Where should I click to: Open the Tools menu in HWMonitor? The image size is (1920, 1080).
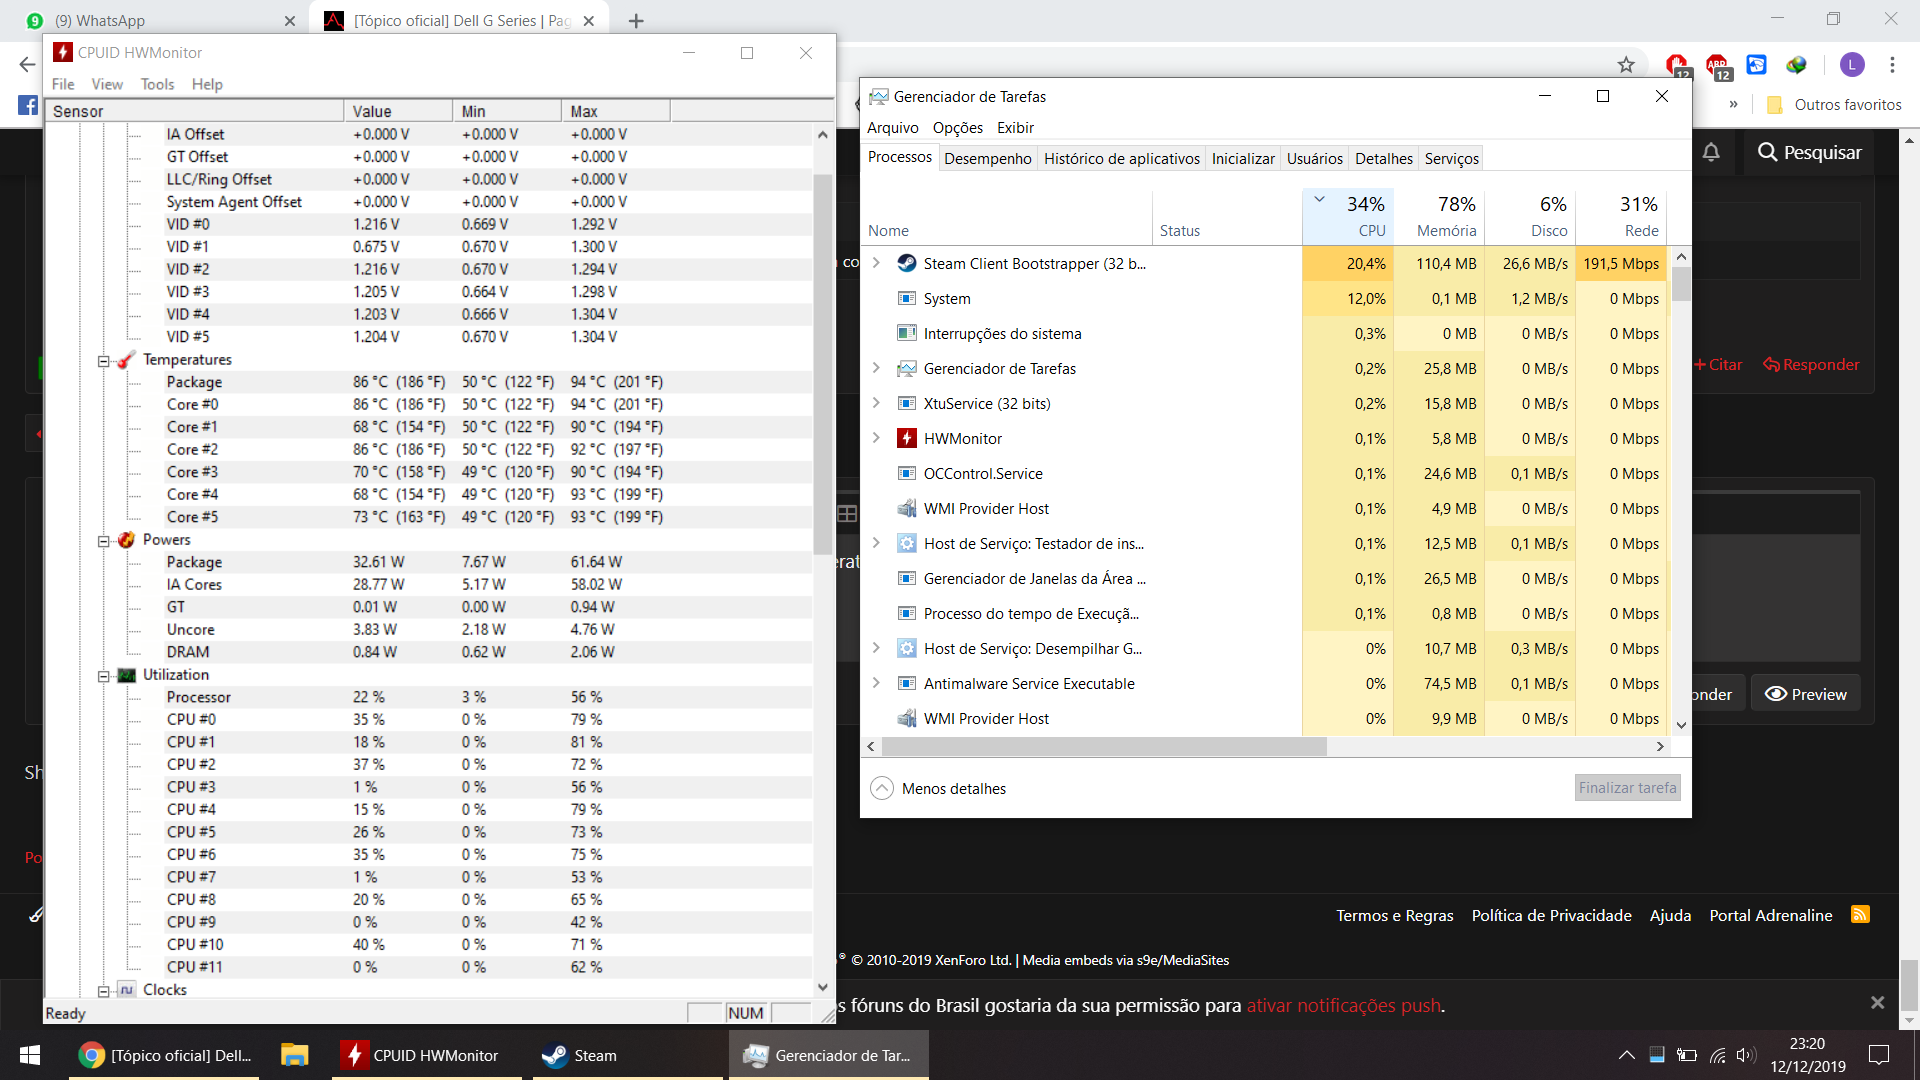(x=157, y=84)
